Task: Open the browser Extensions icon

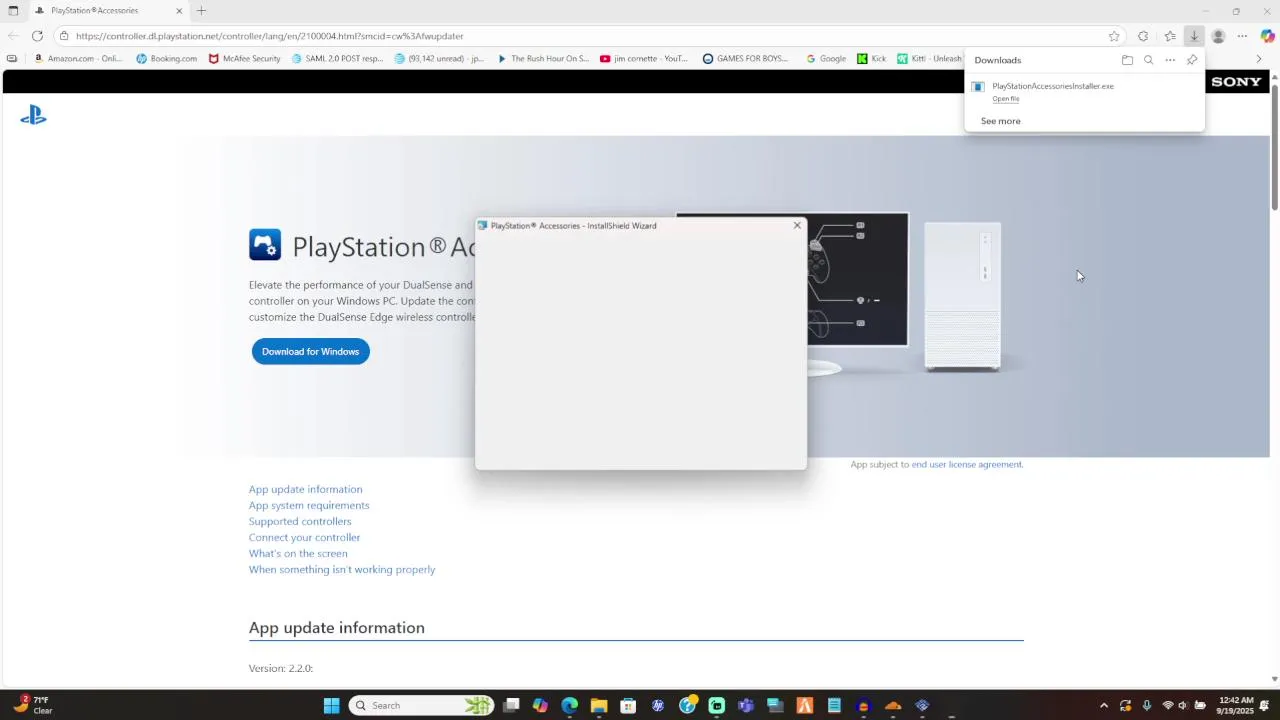Action: 1143,36
